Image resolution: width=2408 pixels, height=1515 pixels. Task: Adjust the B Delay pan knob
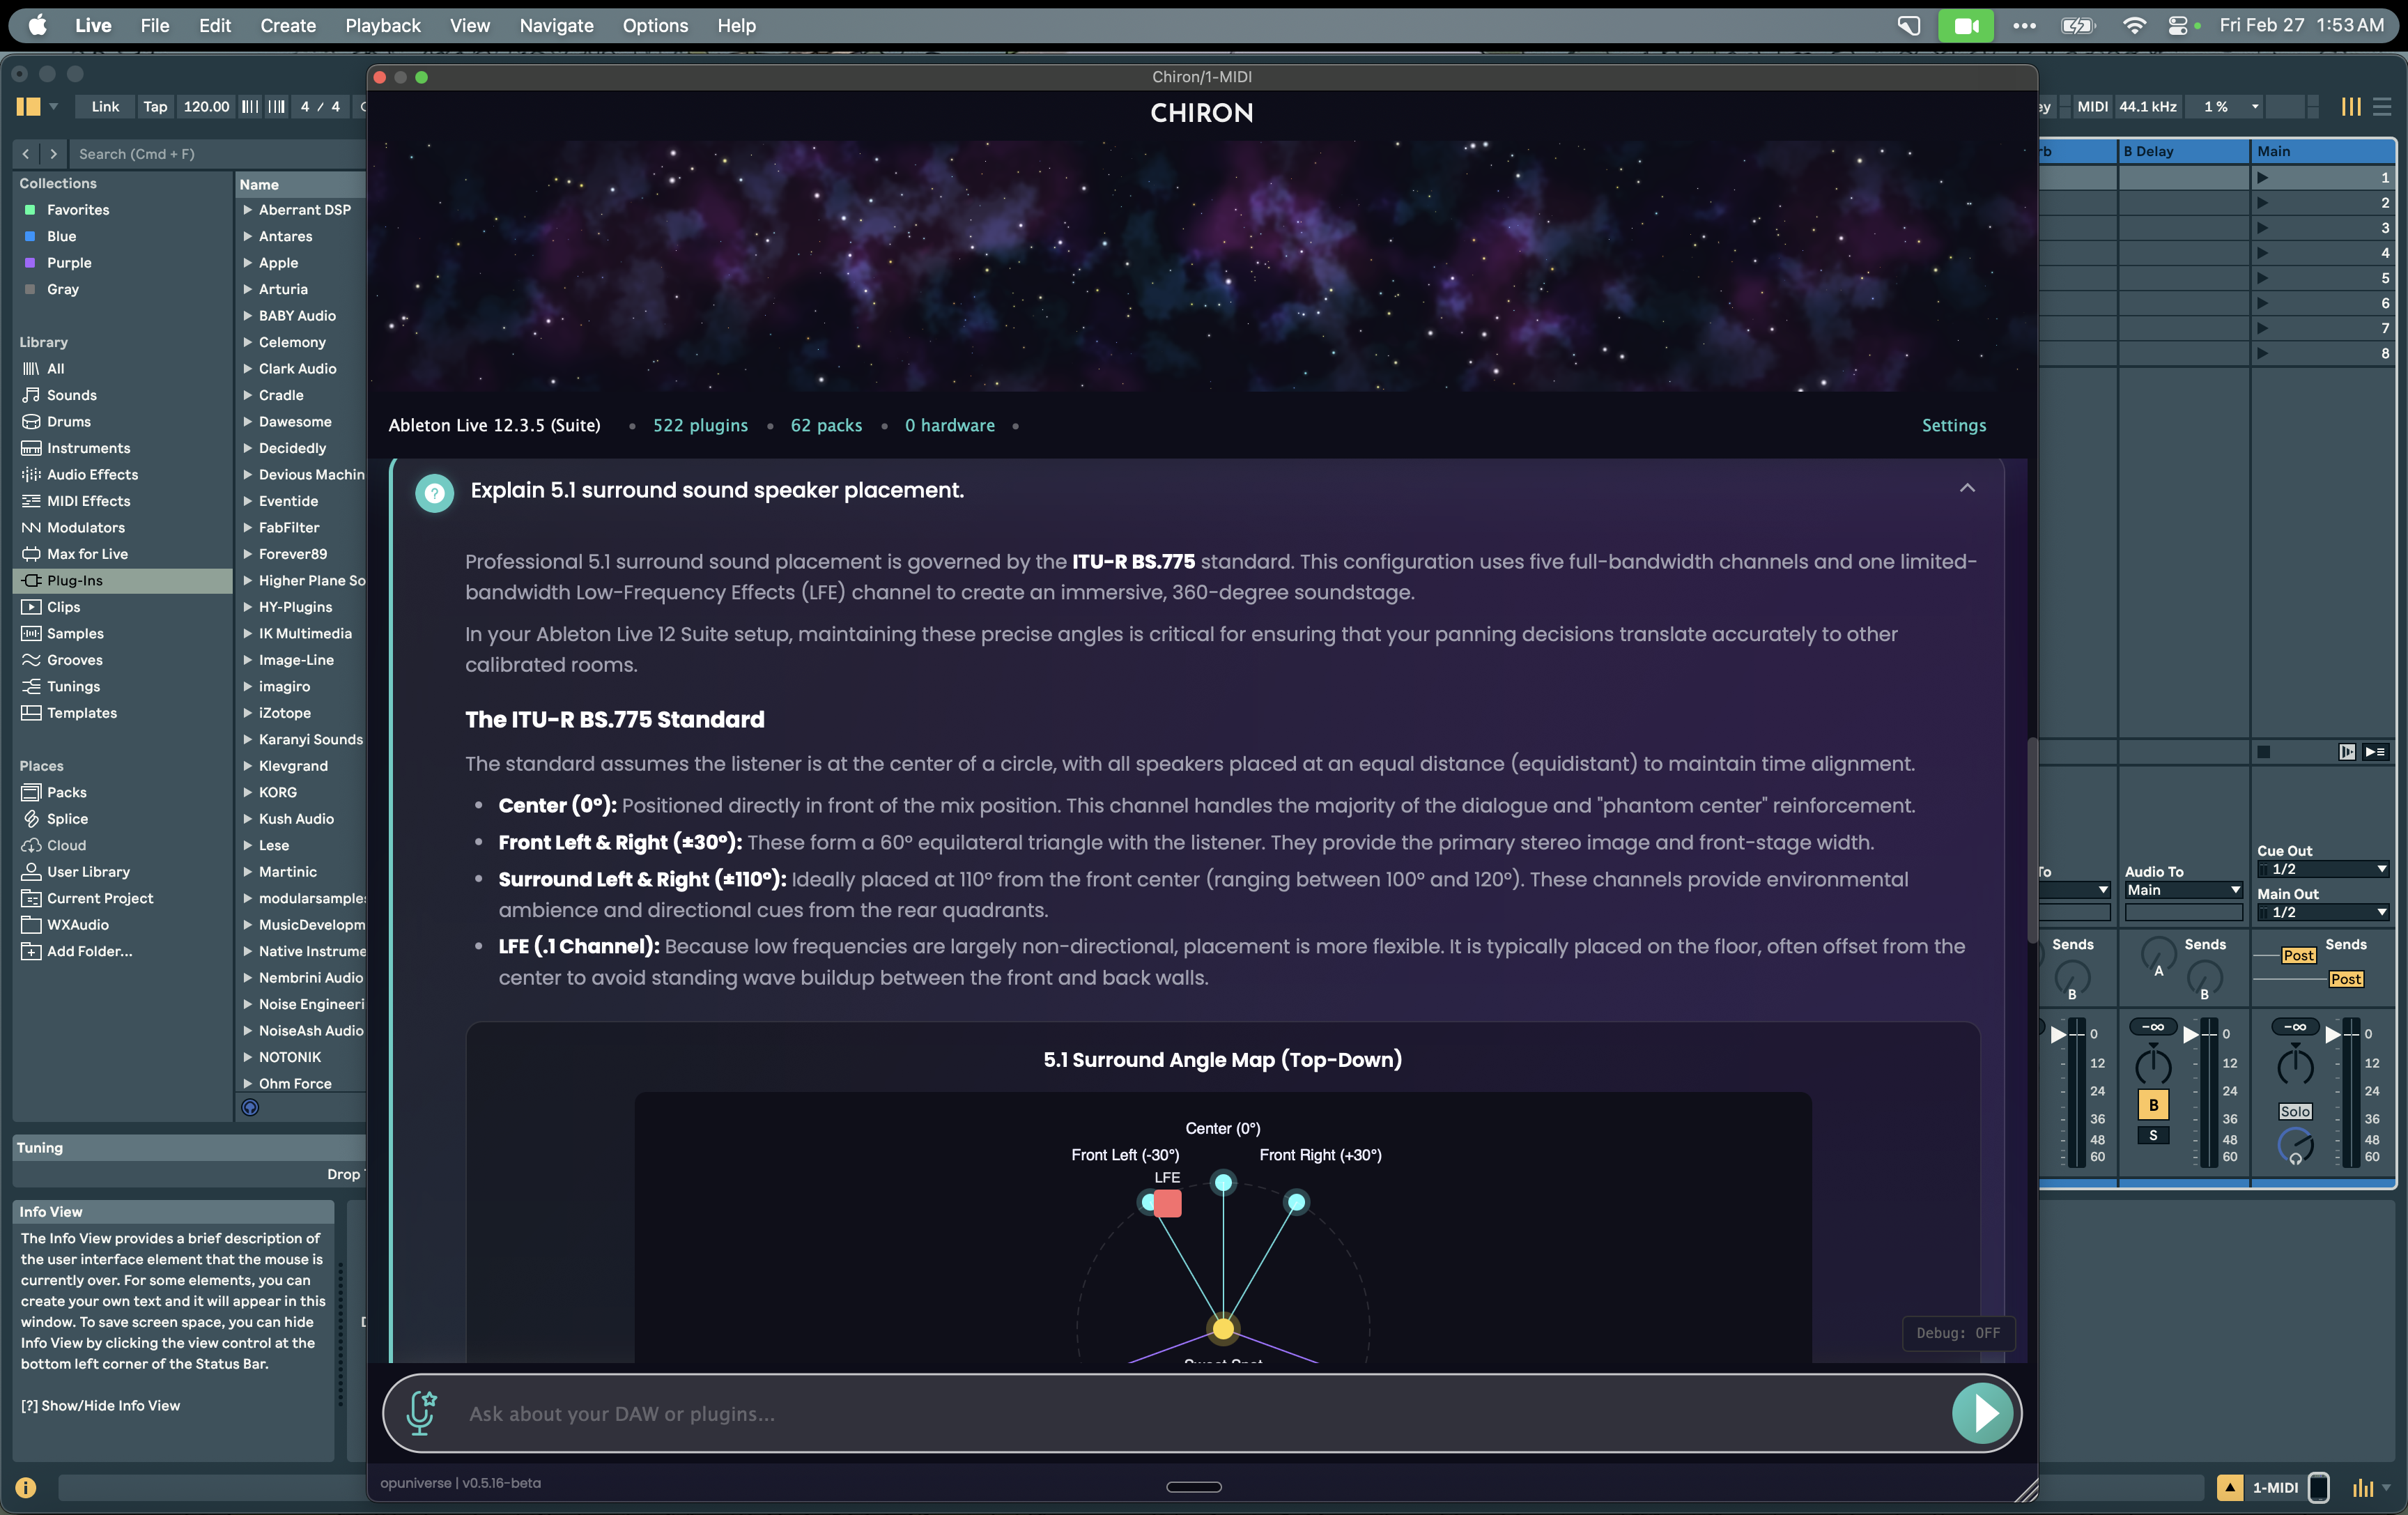2153,1066
